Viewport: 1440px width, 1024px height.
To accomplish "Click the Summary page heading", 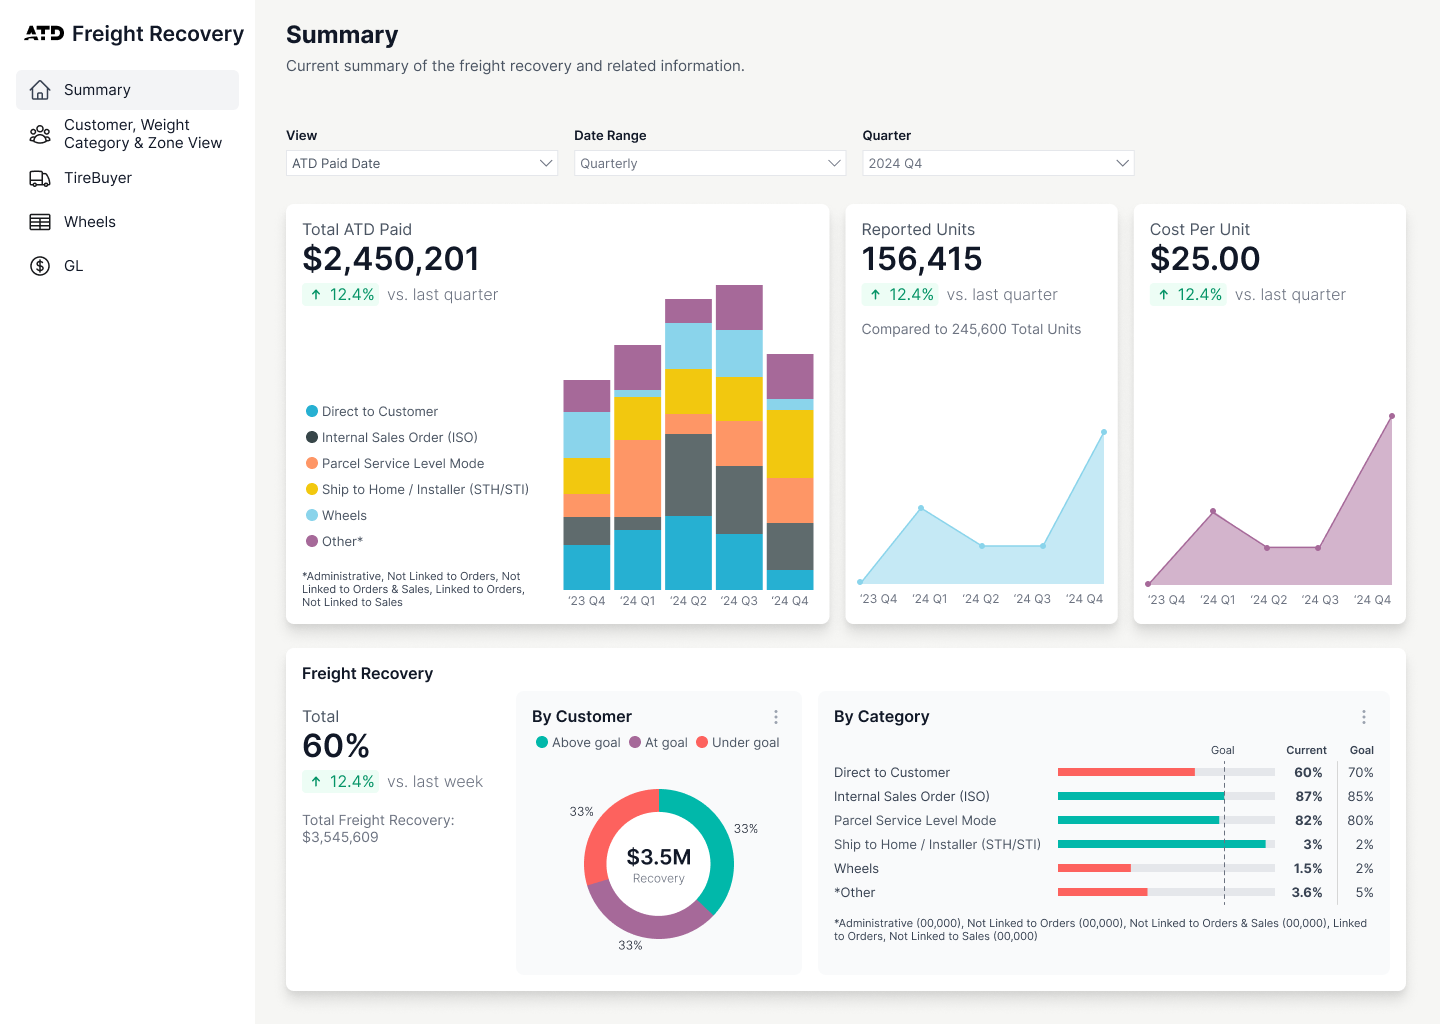I will point(342,35).
